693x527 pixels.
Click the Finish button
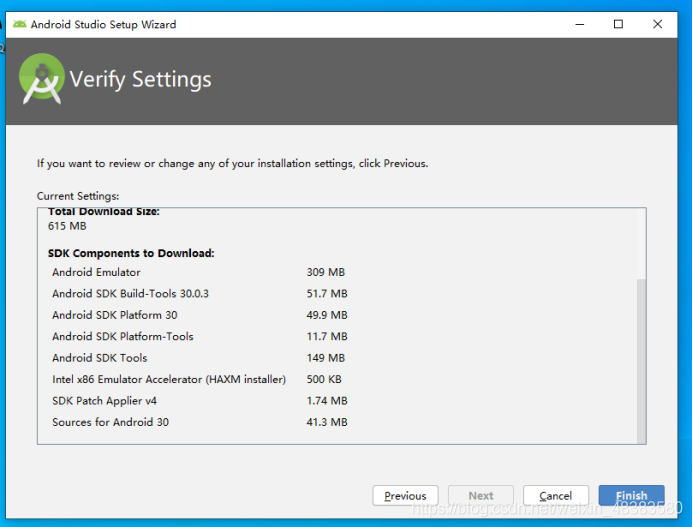(x=631, y=495)
